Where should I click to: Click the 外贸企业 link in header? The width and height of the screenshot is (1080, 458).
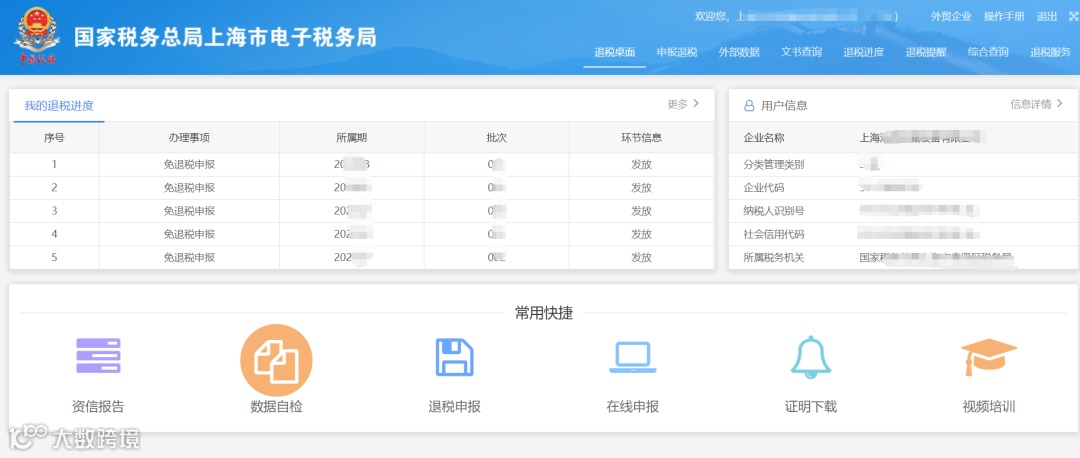tap(951, 17)
